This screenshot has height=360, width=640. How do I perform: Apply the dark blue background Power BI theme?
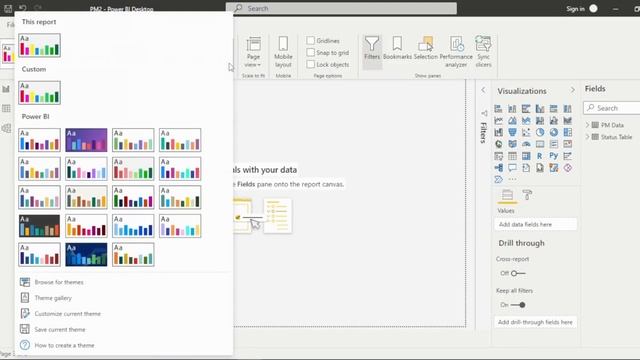86,254
